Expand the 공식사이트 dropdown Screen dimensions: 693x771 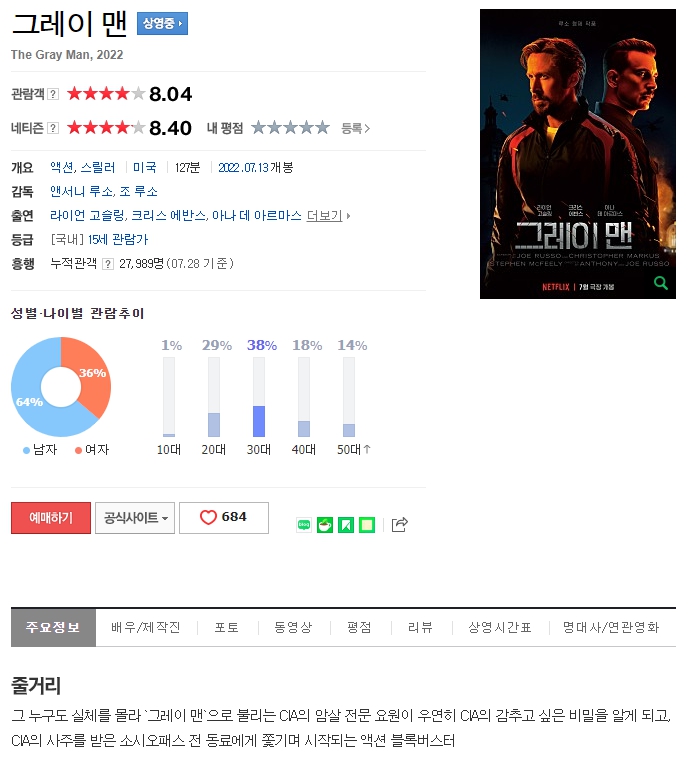pos(135,518)
